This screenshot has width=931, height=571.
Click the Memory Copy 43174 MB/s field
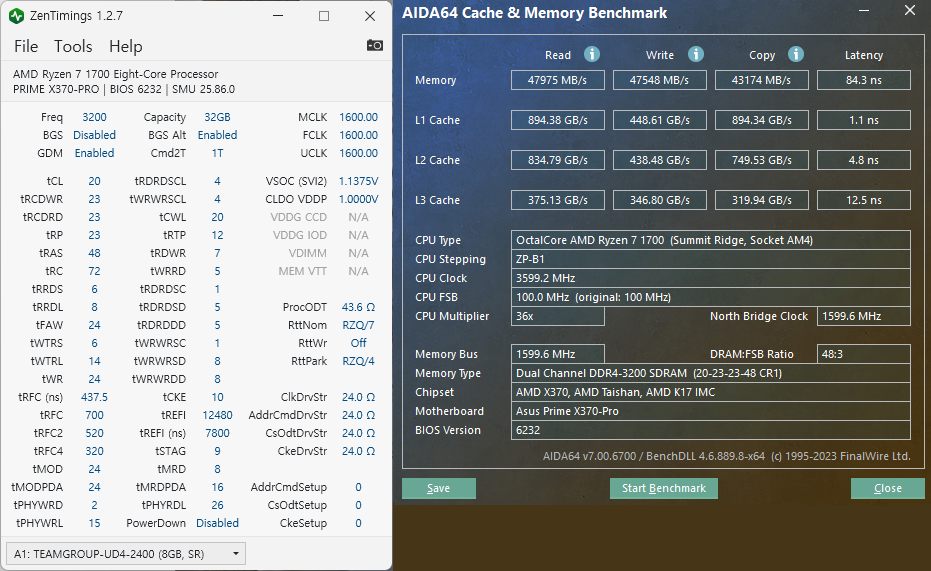[x=762, y=80]
